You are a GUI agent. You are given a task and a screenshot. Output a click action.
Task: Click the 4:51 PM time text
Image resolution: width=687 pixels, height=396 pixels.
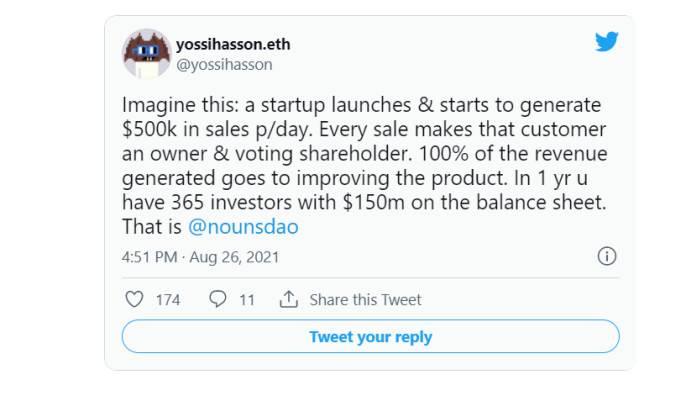(149, 257)
